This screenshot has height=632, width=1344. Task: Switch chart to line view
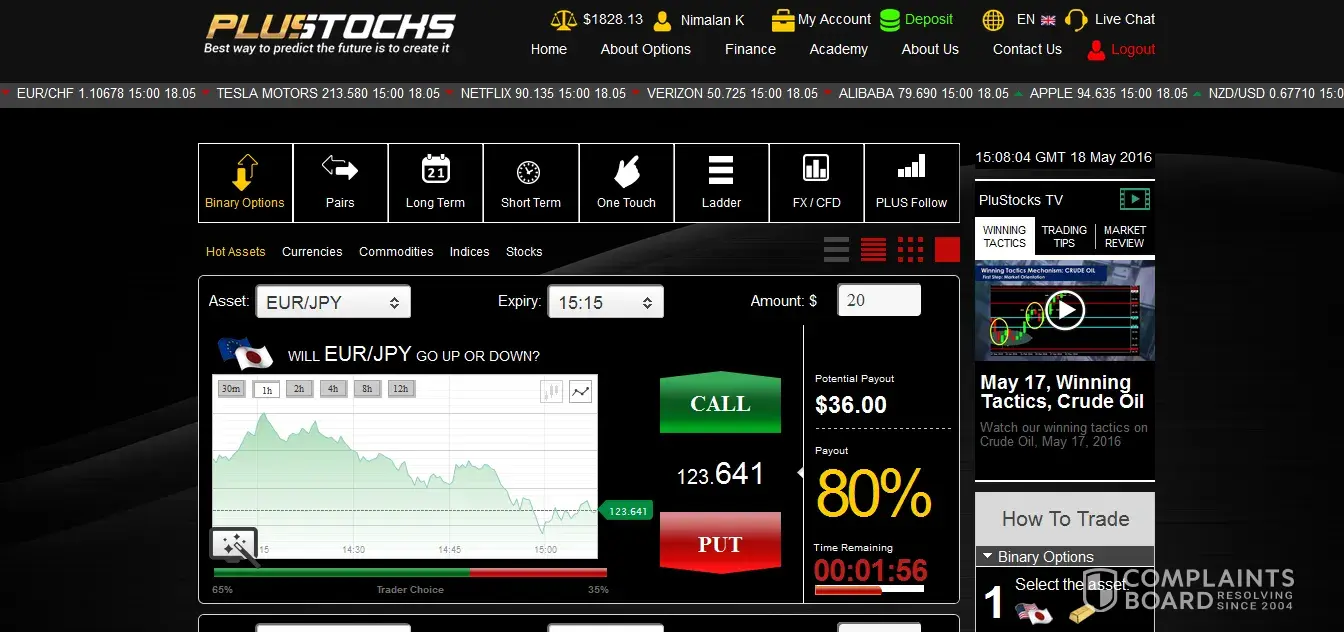click(580, 392)
